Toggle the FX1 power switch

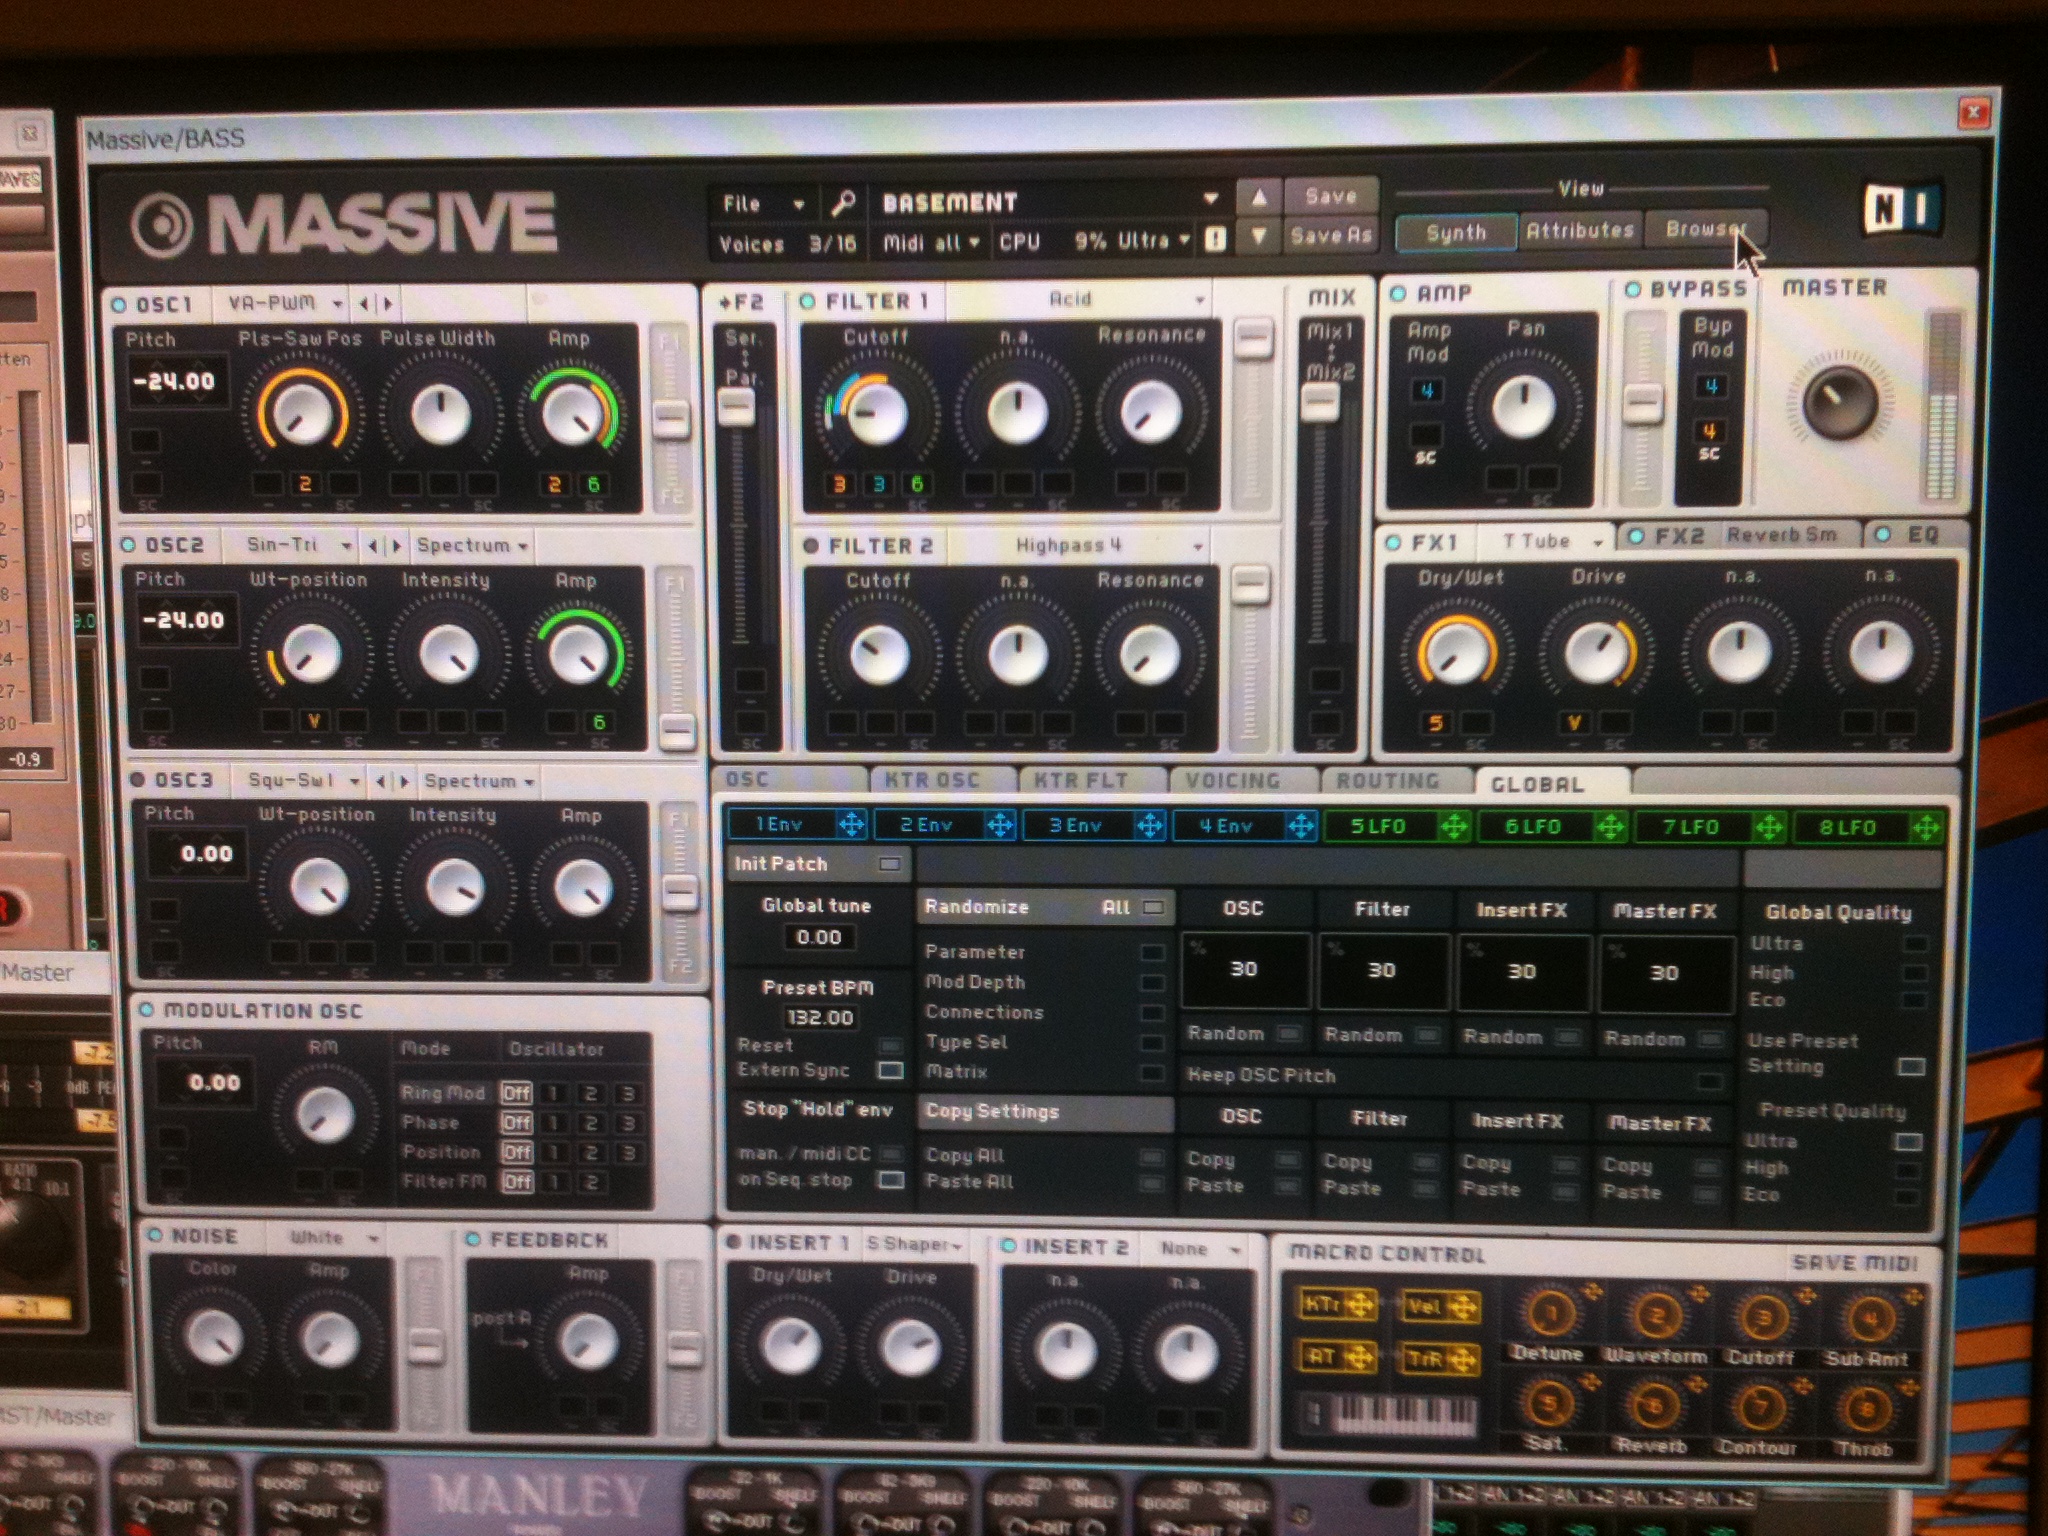(1393, 543)
